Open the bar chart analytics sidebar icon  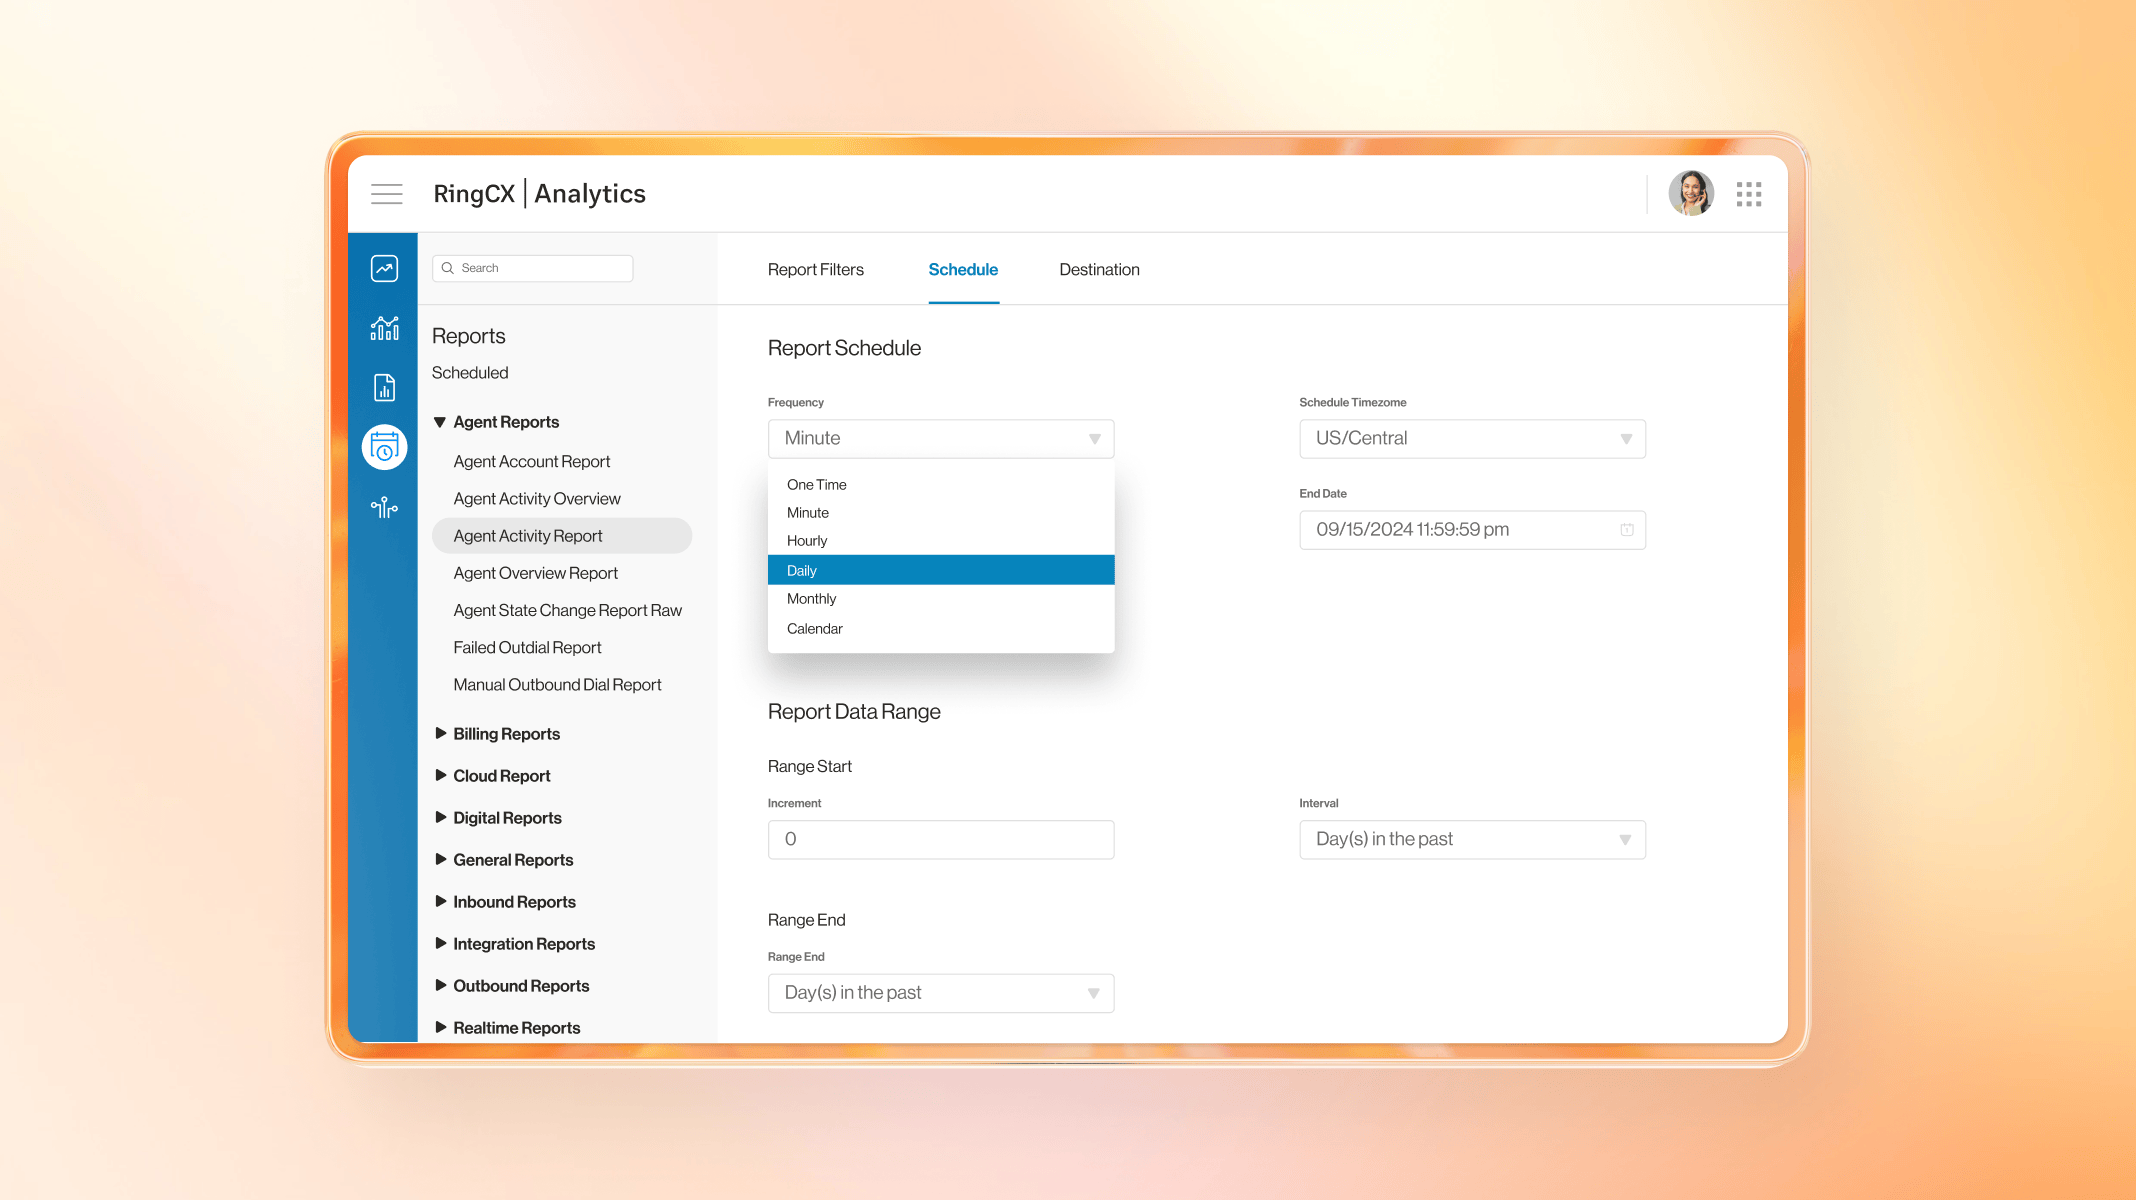point(384,328)
